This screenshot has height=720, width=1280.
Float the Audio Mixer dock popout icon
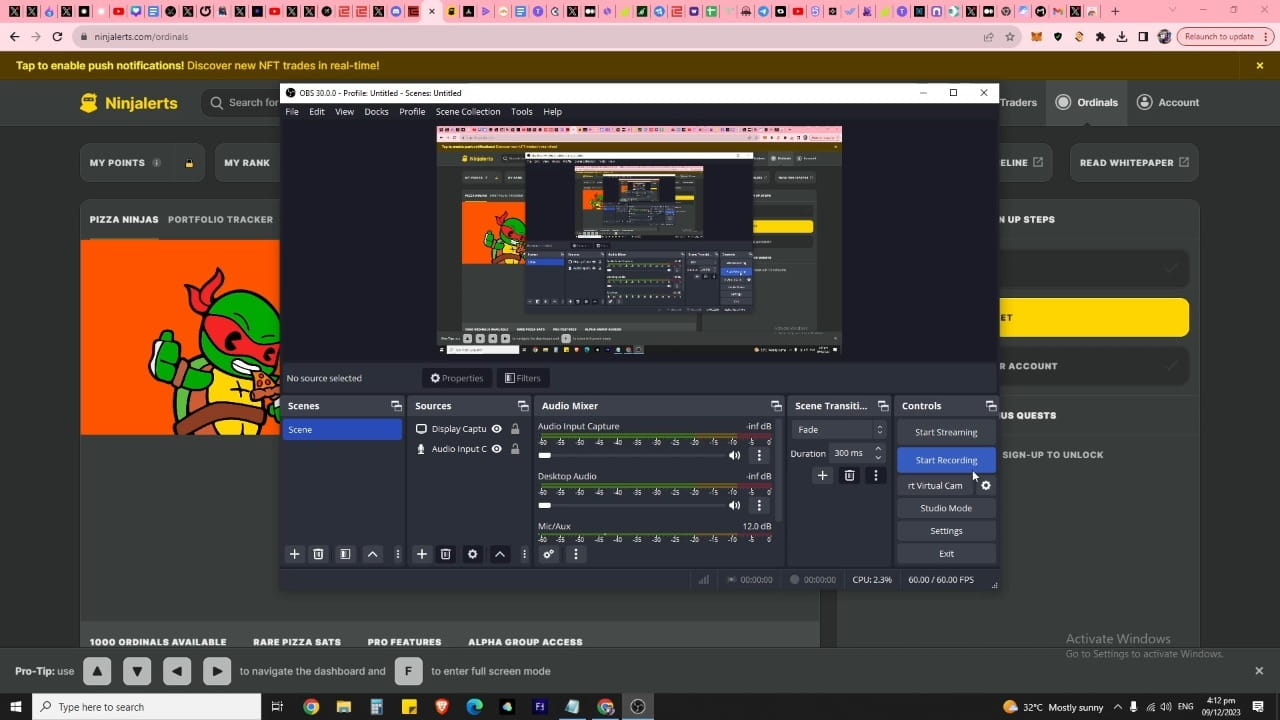[776, 406]
